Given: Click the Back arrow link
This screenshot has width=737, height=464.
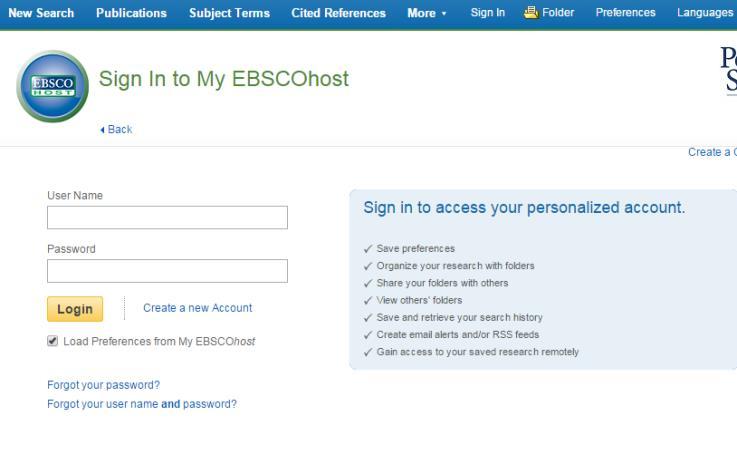Looking at the screenshot, I should pos(116,130).
